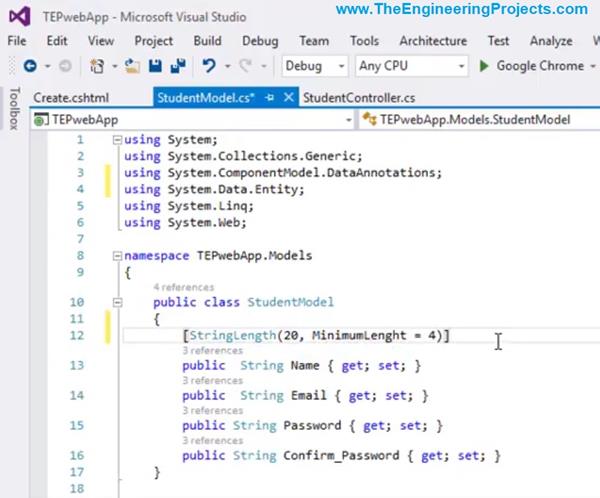Image resolution: width=600 pixels, height=498 pixels.
Task: Click 'System.Web' on line 6
Action: click(x=204, y=223)
